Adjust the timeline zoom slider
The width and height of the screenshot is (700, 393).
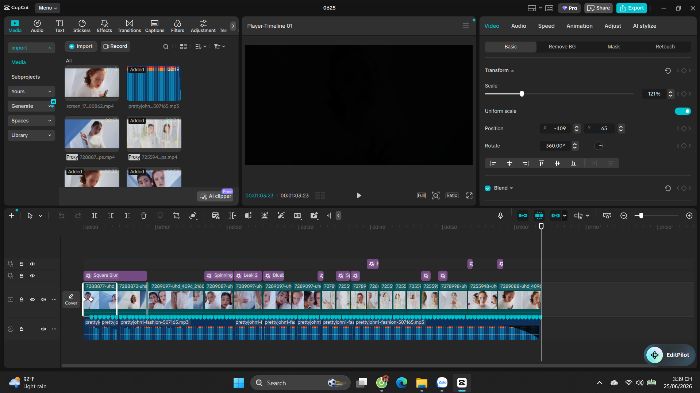point(640,216)
